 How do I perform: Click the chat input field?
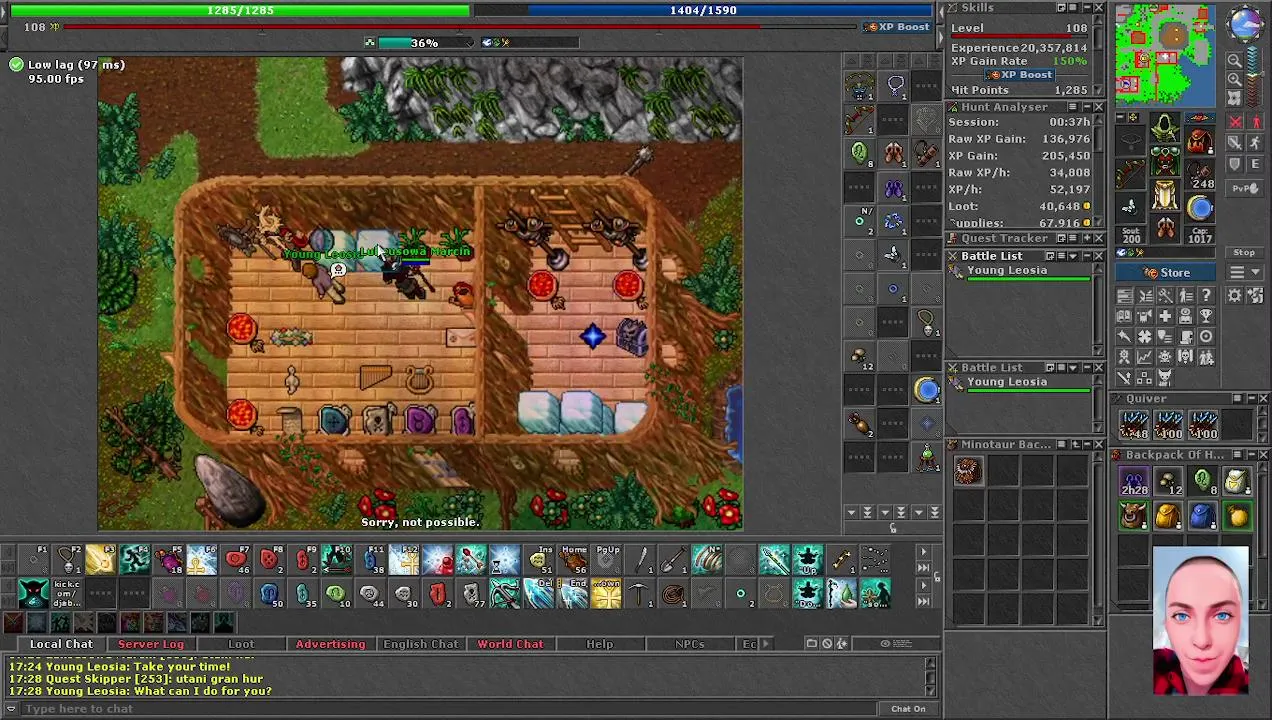[x=450, y=709]
